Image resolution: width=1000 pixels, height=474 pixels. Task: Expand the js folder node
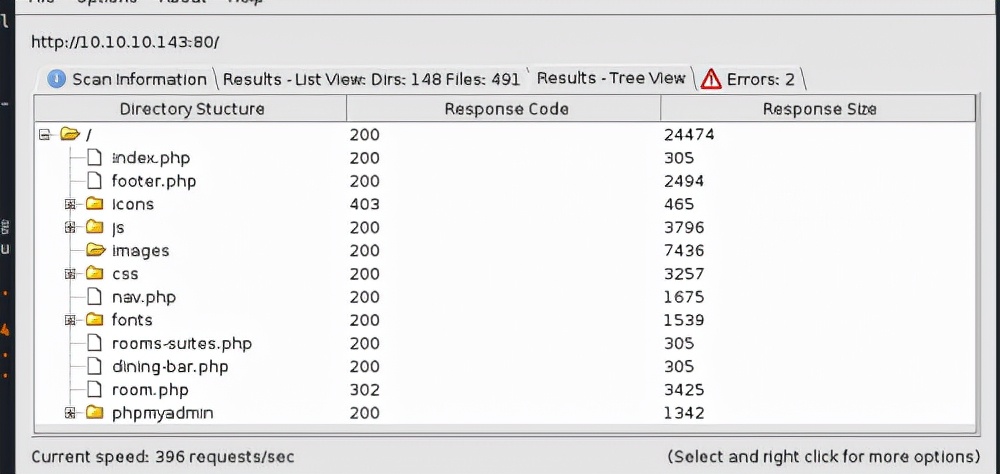[x=70, y=228]
